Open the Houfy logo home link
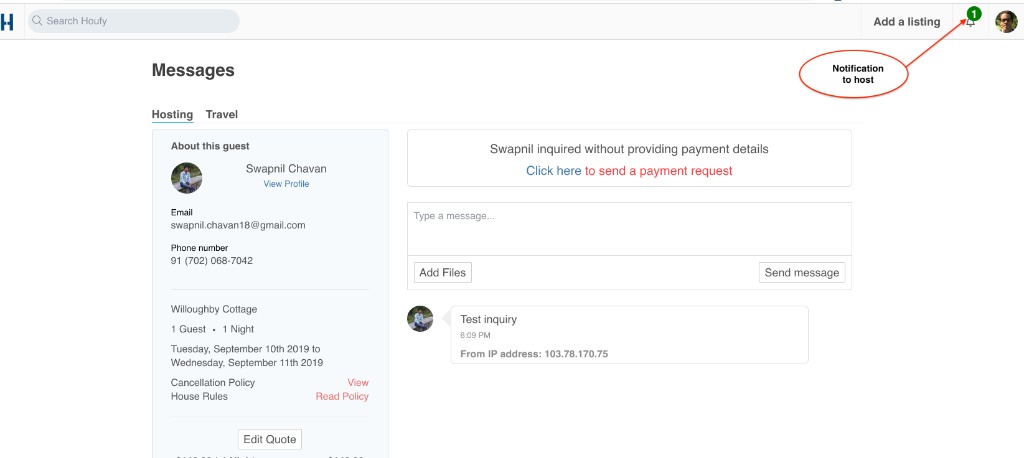Screen dimensions: 1024x458 [x=7, y=22]
